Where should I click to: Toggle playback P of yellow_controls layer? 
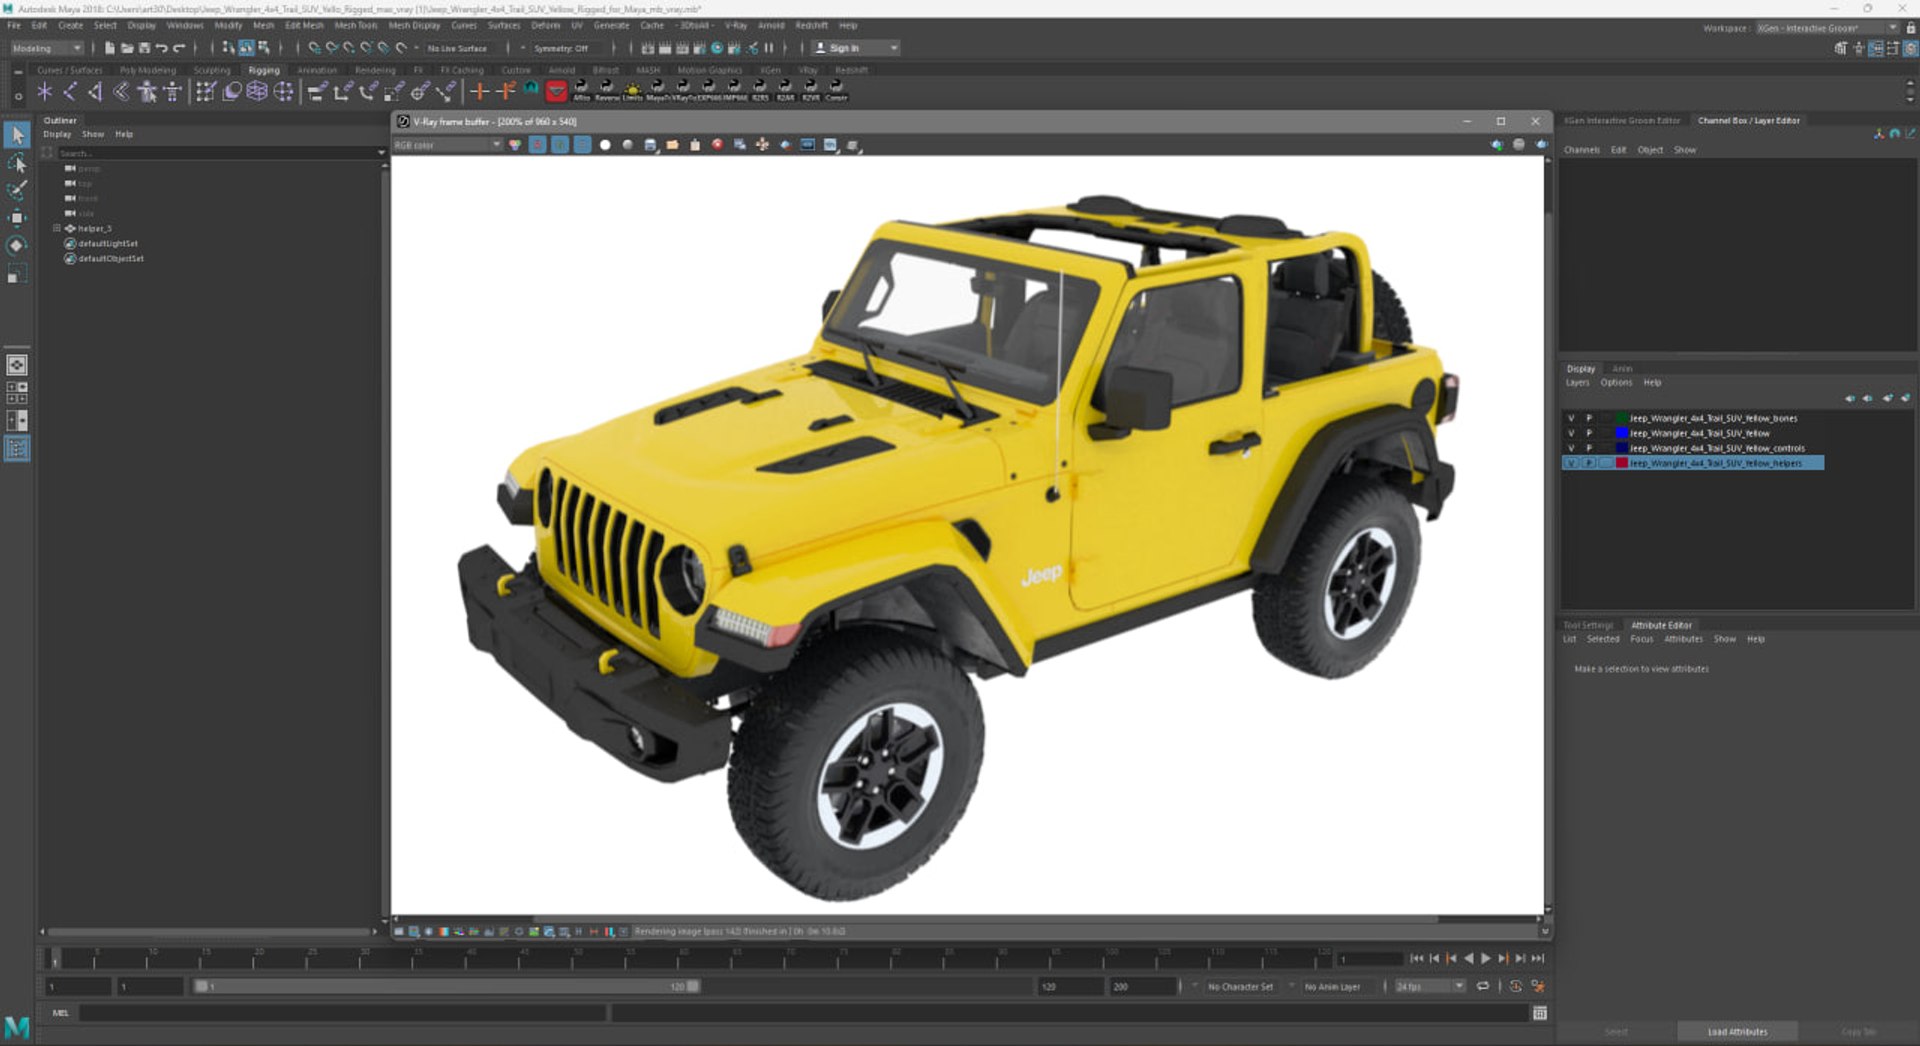1589,448
